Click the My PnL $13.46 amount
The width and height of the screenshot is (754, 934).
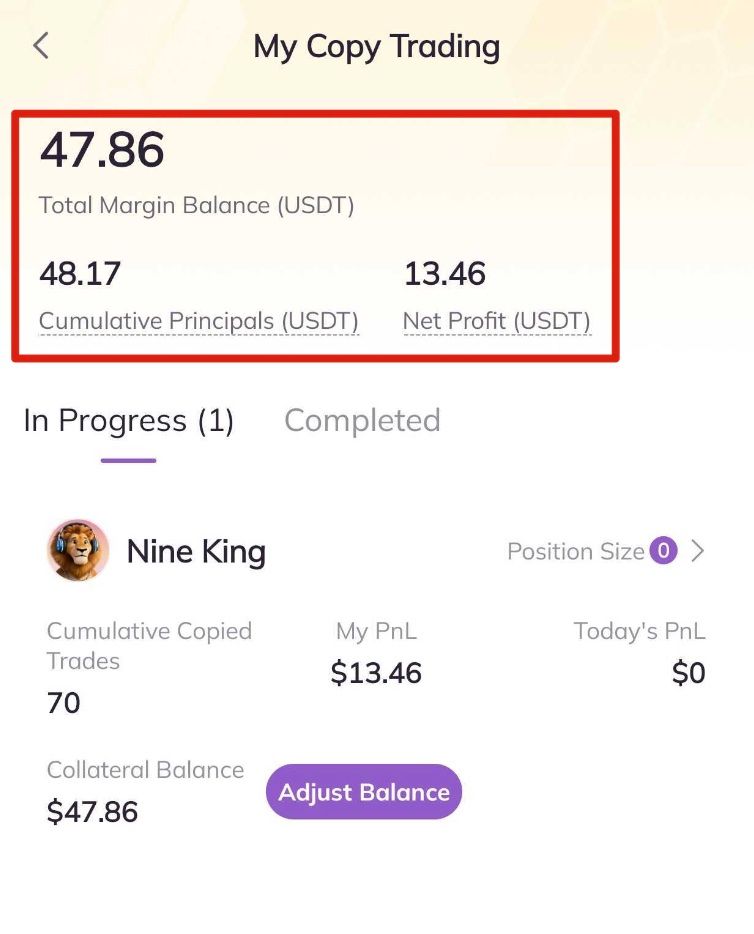coord(376,674)
